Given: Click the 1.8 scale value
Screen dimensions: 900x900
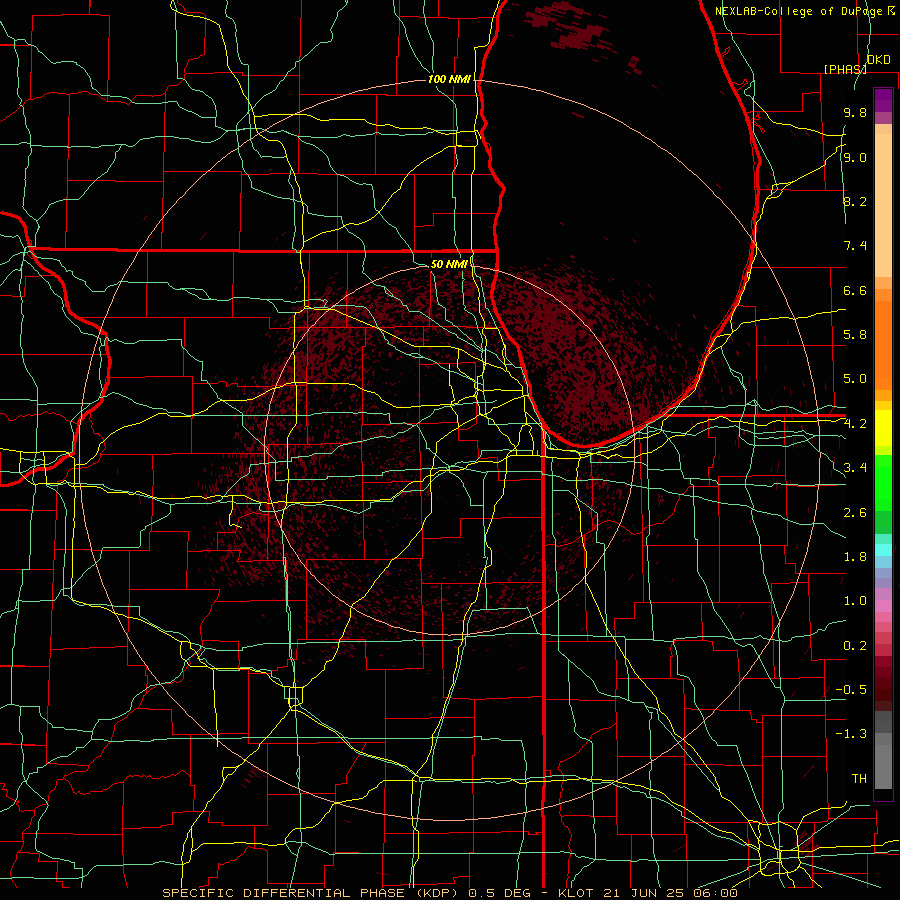Looking at the screenshot, I should (855, 557).
